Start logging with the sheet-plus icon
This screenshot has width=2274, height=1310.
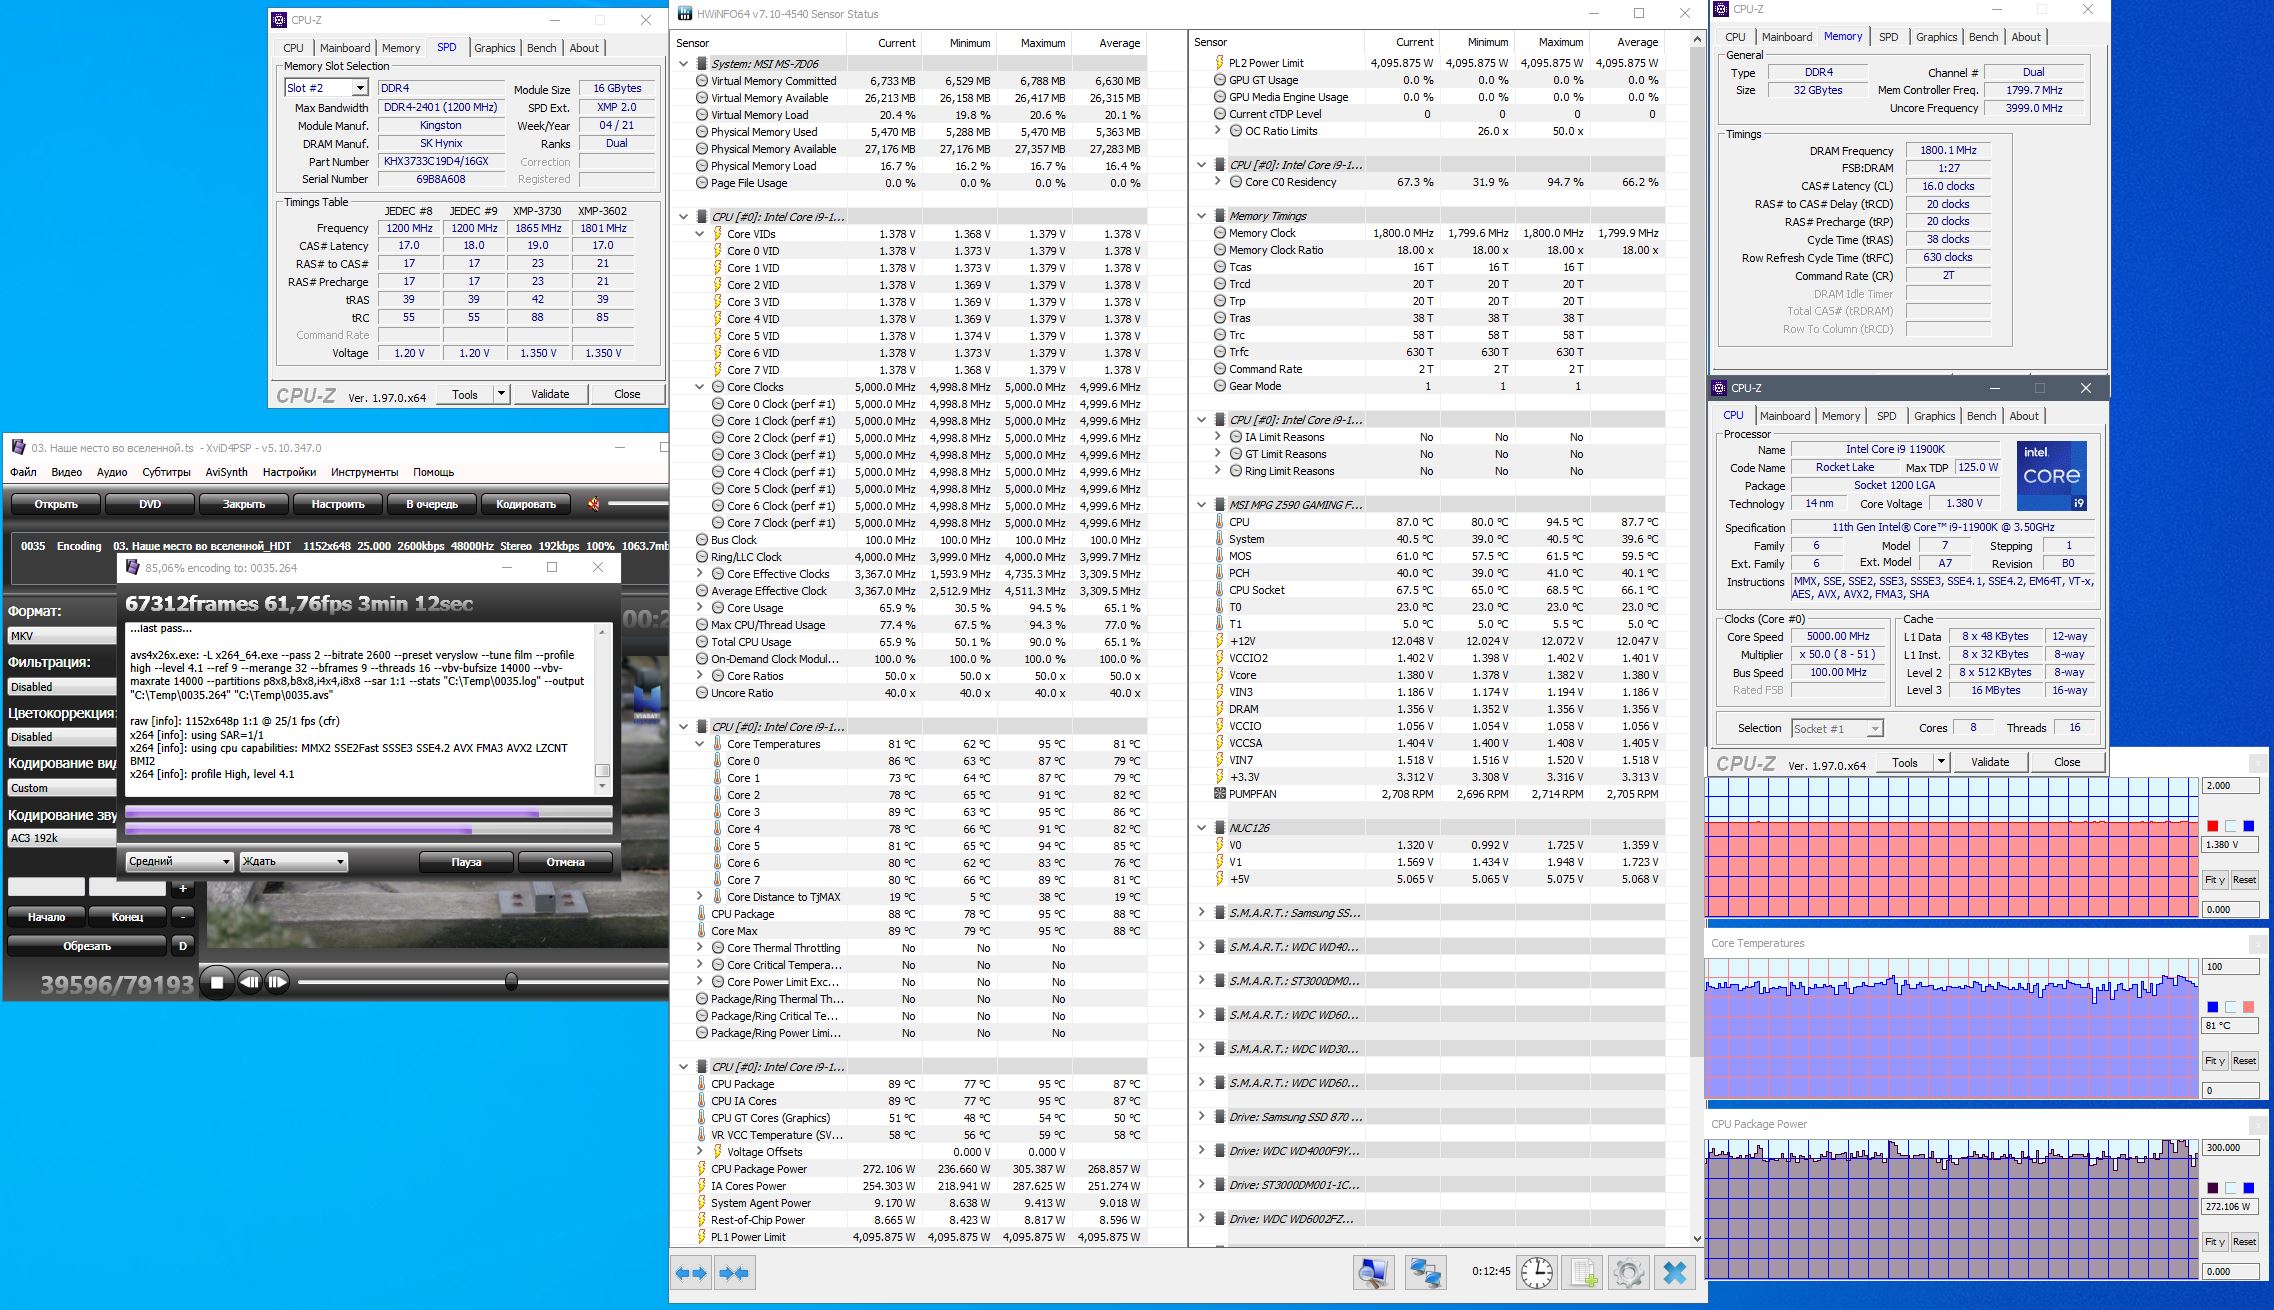1583,1273
